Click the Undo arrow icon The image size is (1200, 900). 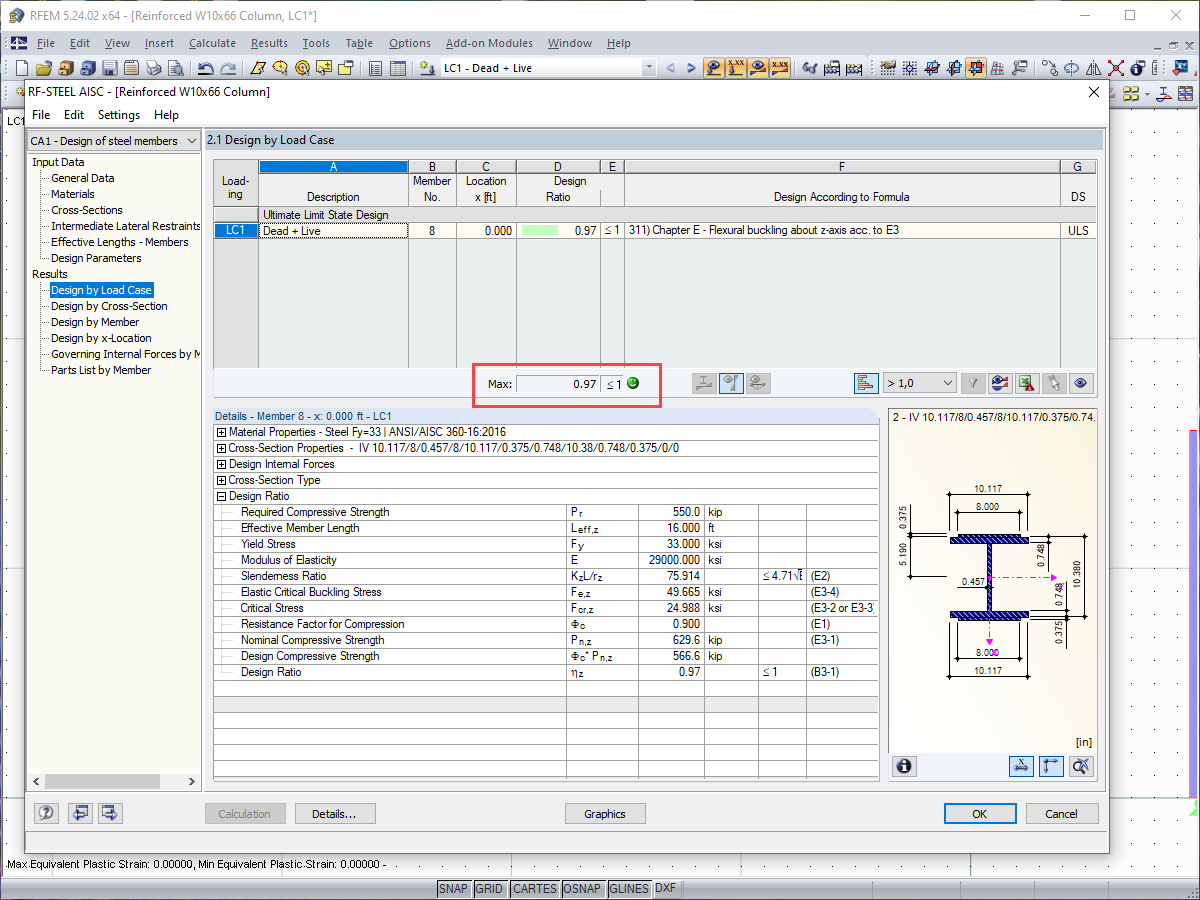(x=205, y=68)
